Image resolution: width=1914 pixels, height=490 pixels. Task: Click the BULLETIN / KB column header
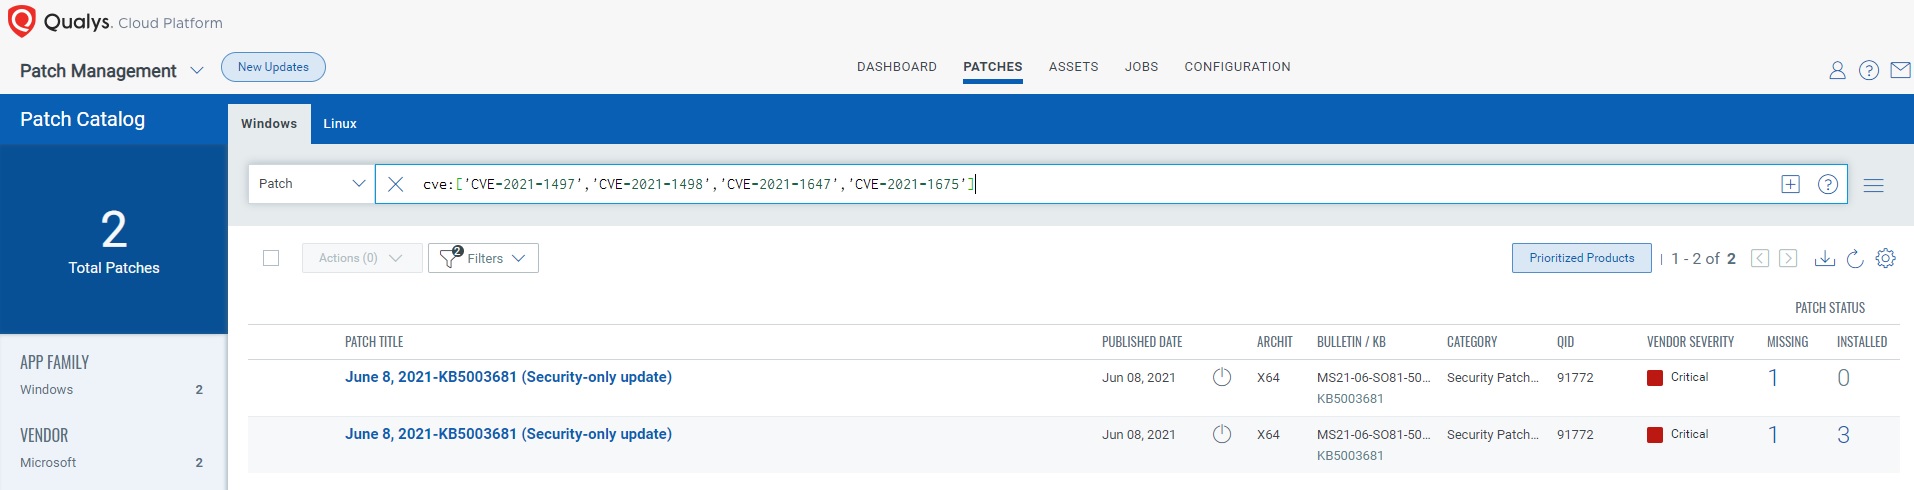point(1351,342)
